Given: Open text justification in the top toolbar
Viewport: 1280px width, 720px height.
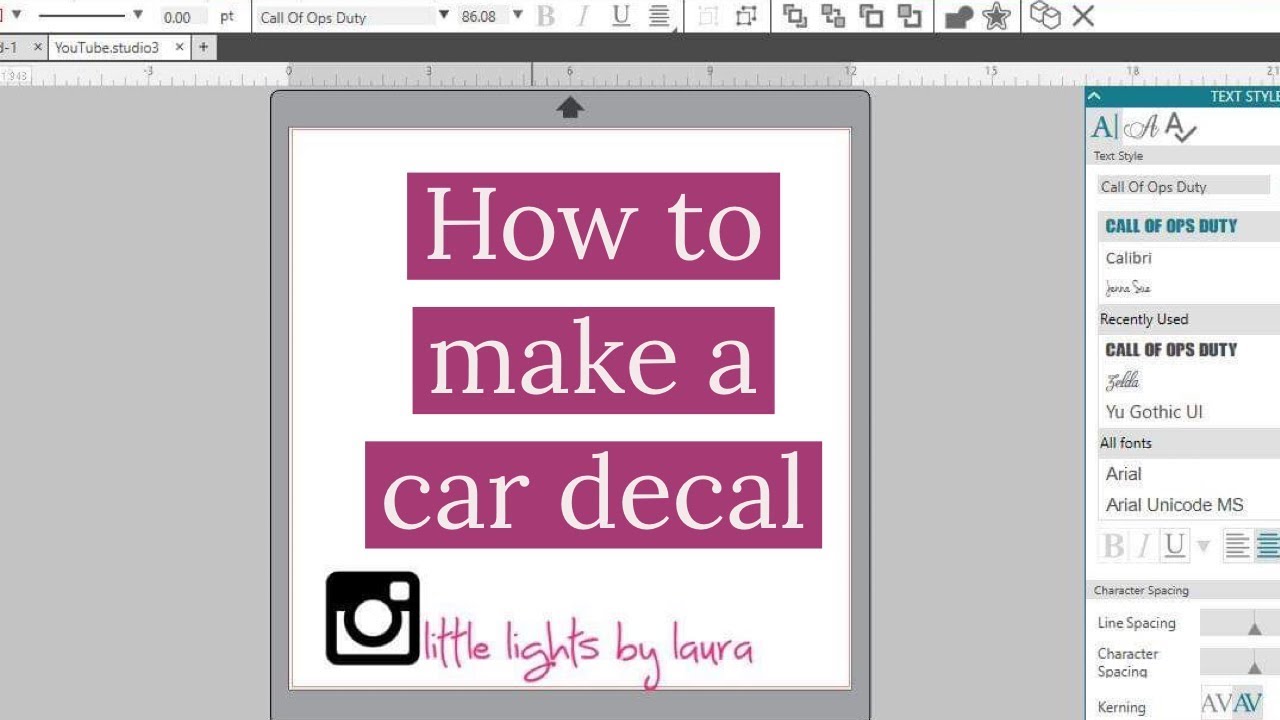Looking at the screenshot, I should coord(660,16).
